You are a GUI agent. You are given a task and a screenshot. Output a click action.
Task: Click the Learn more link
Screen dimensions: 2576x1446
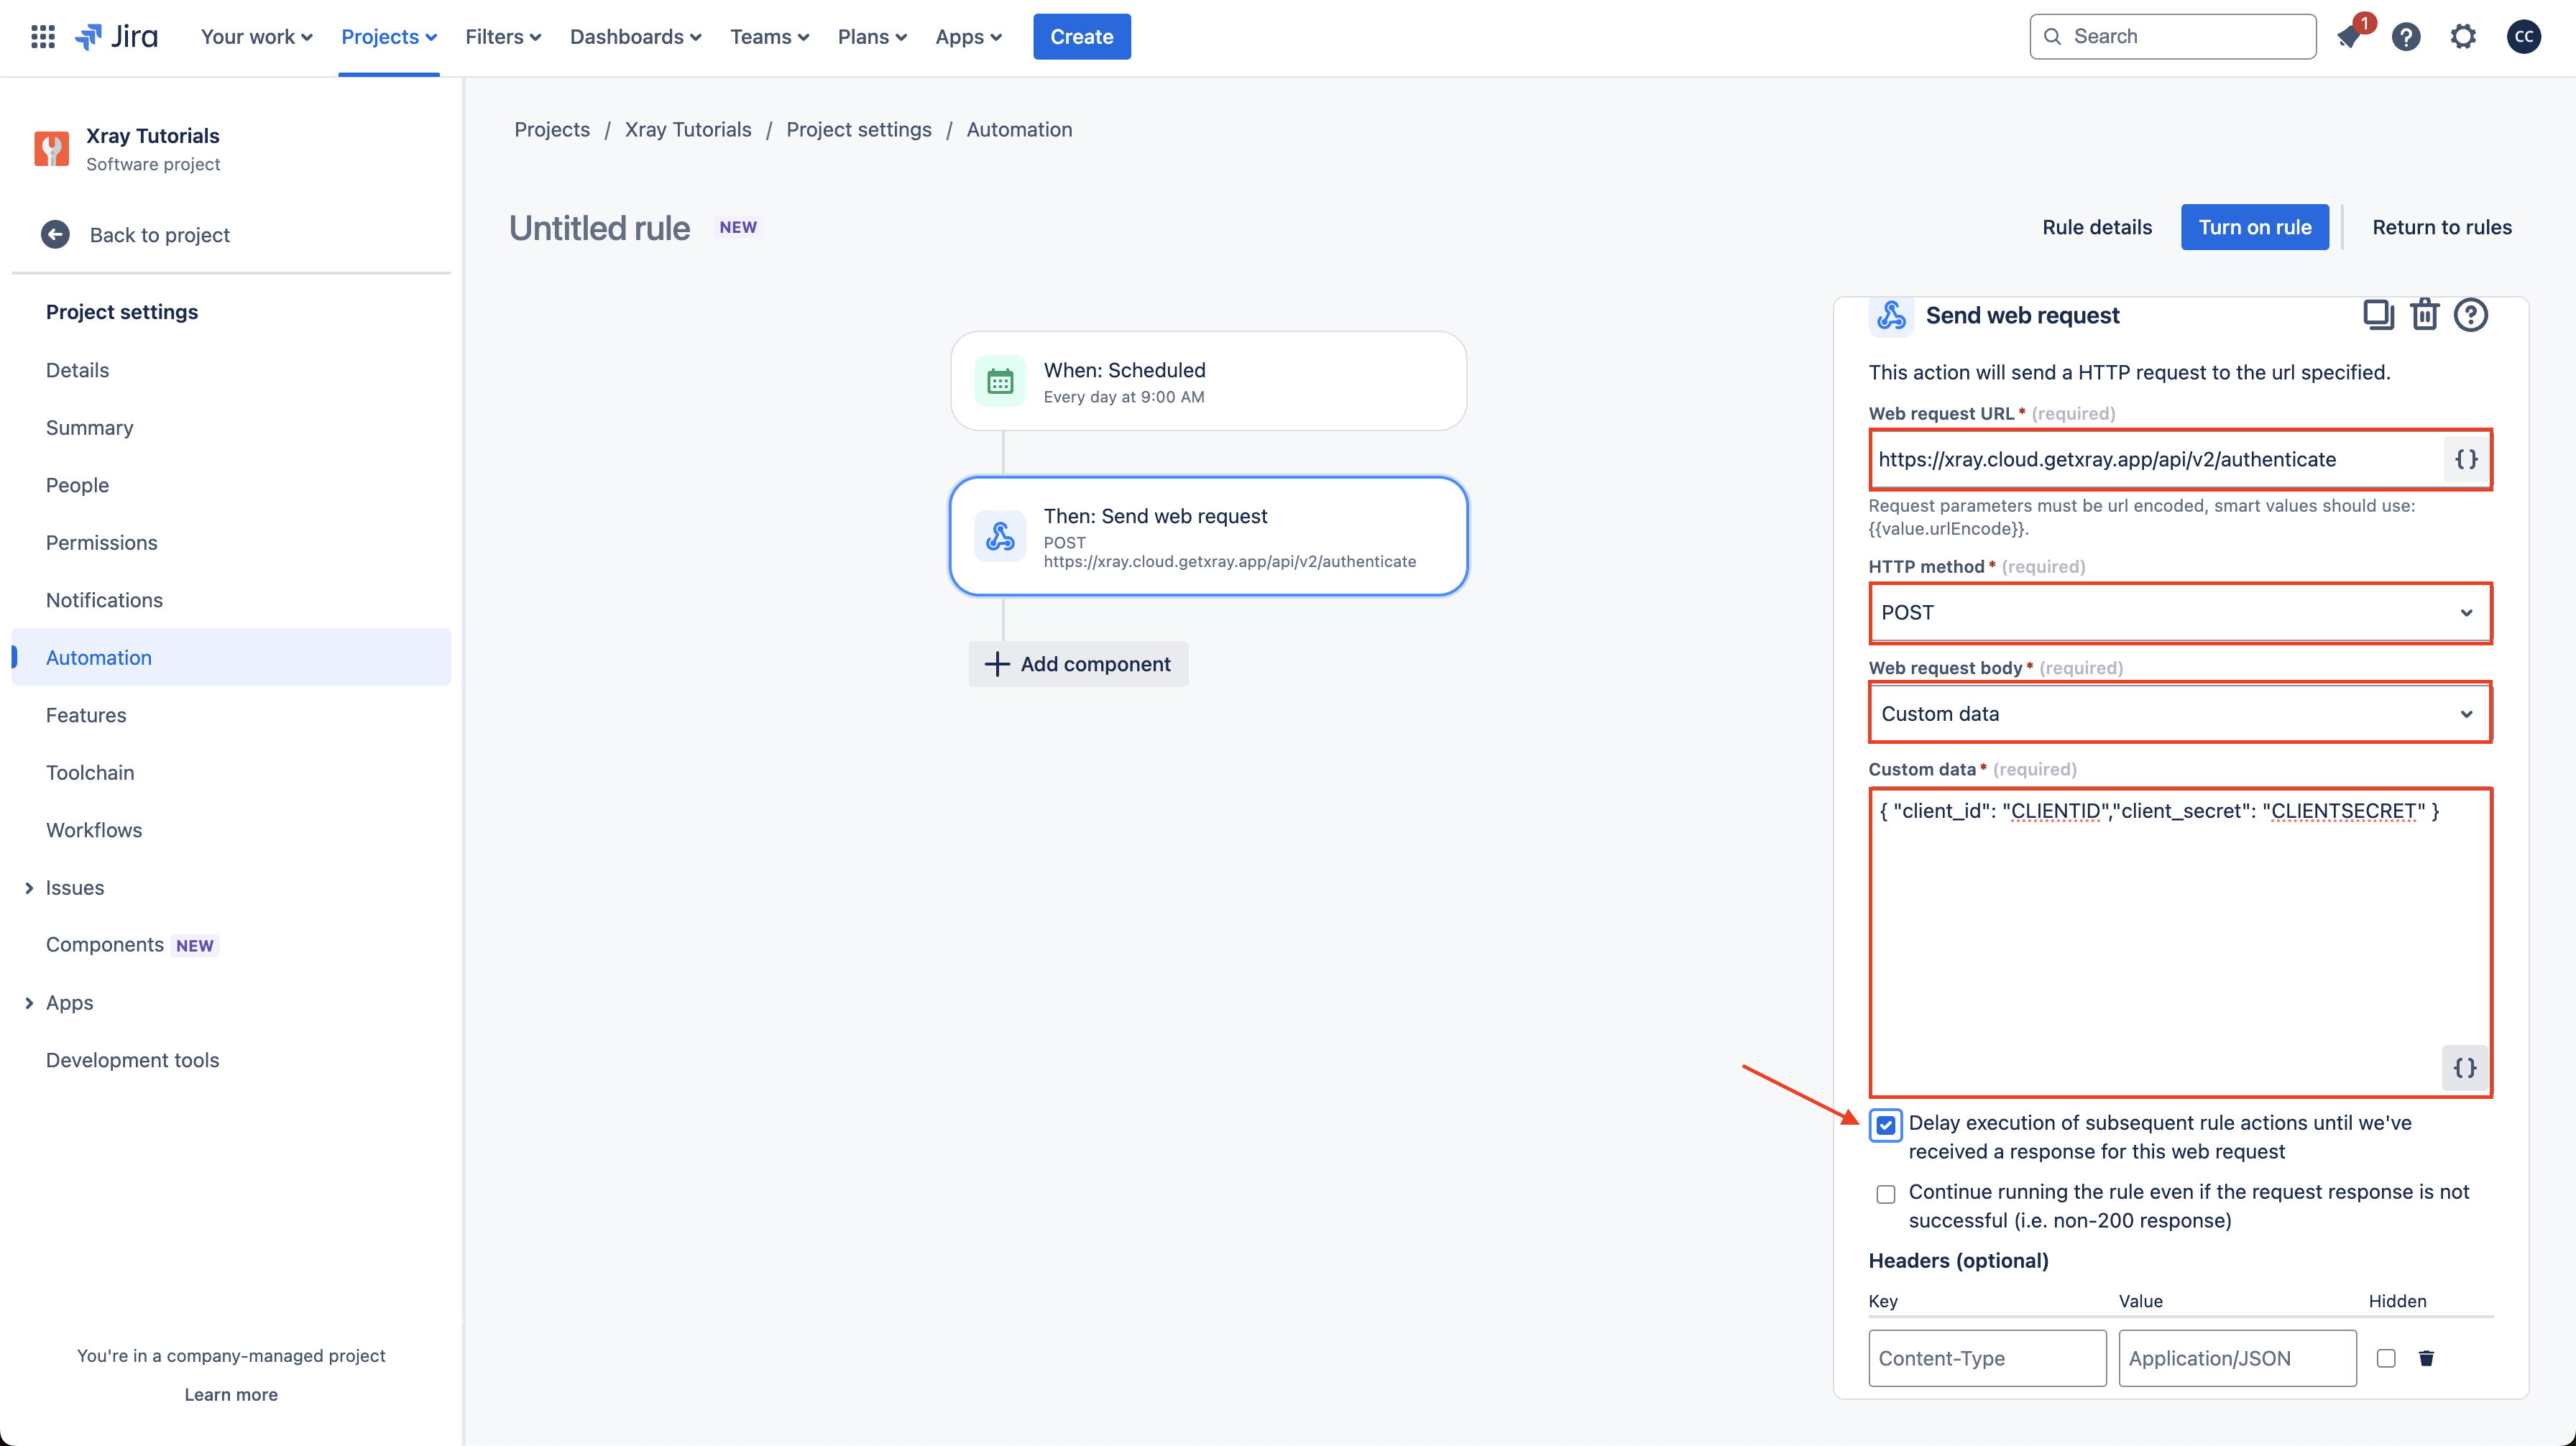[x=231, y=1394]
